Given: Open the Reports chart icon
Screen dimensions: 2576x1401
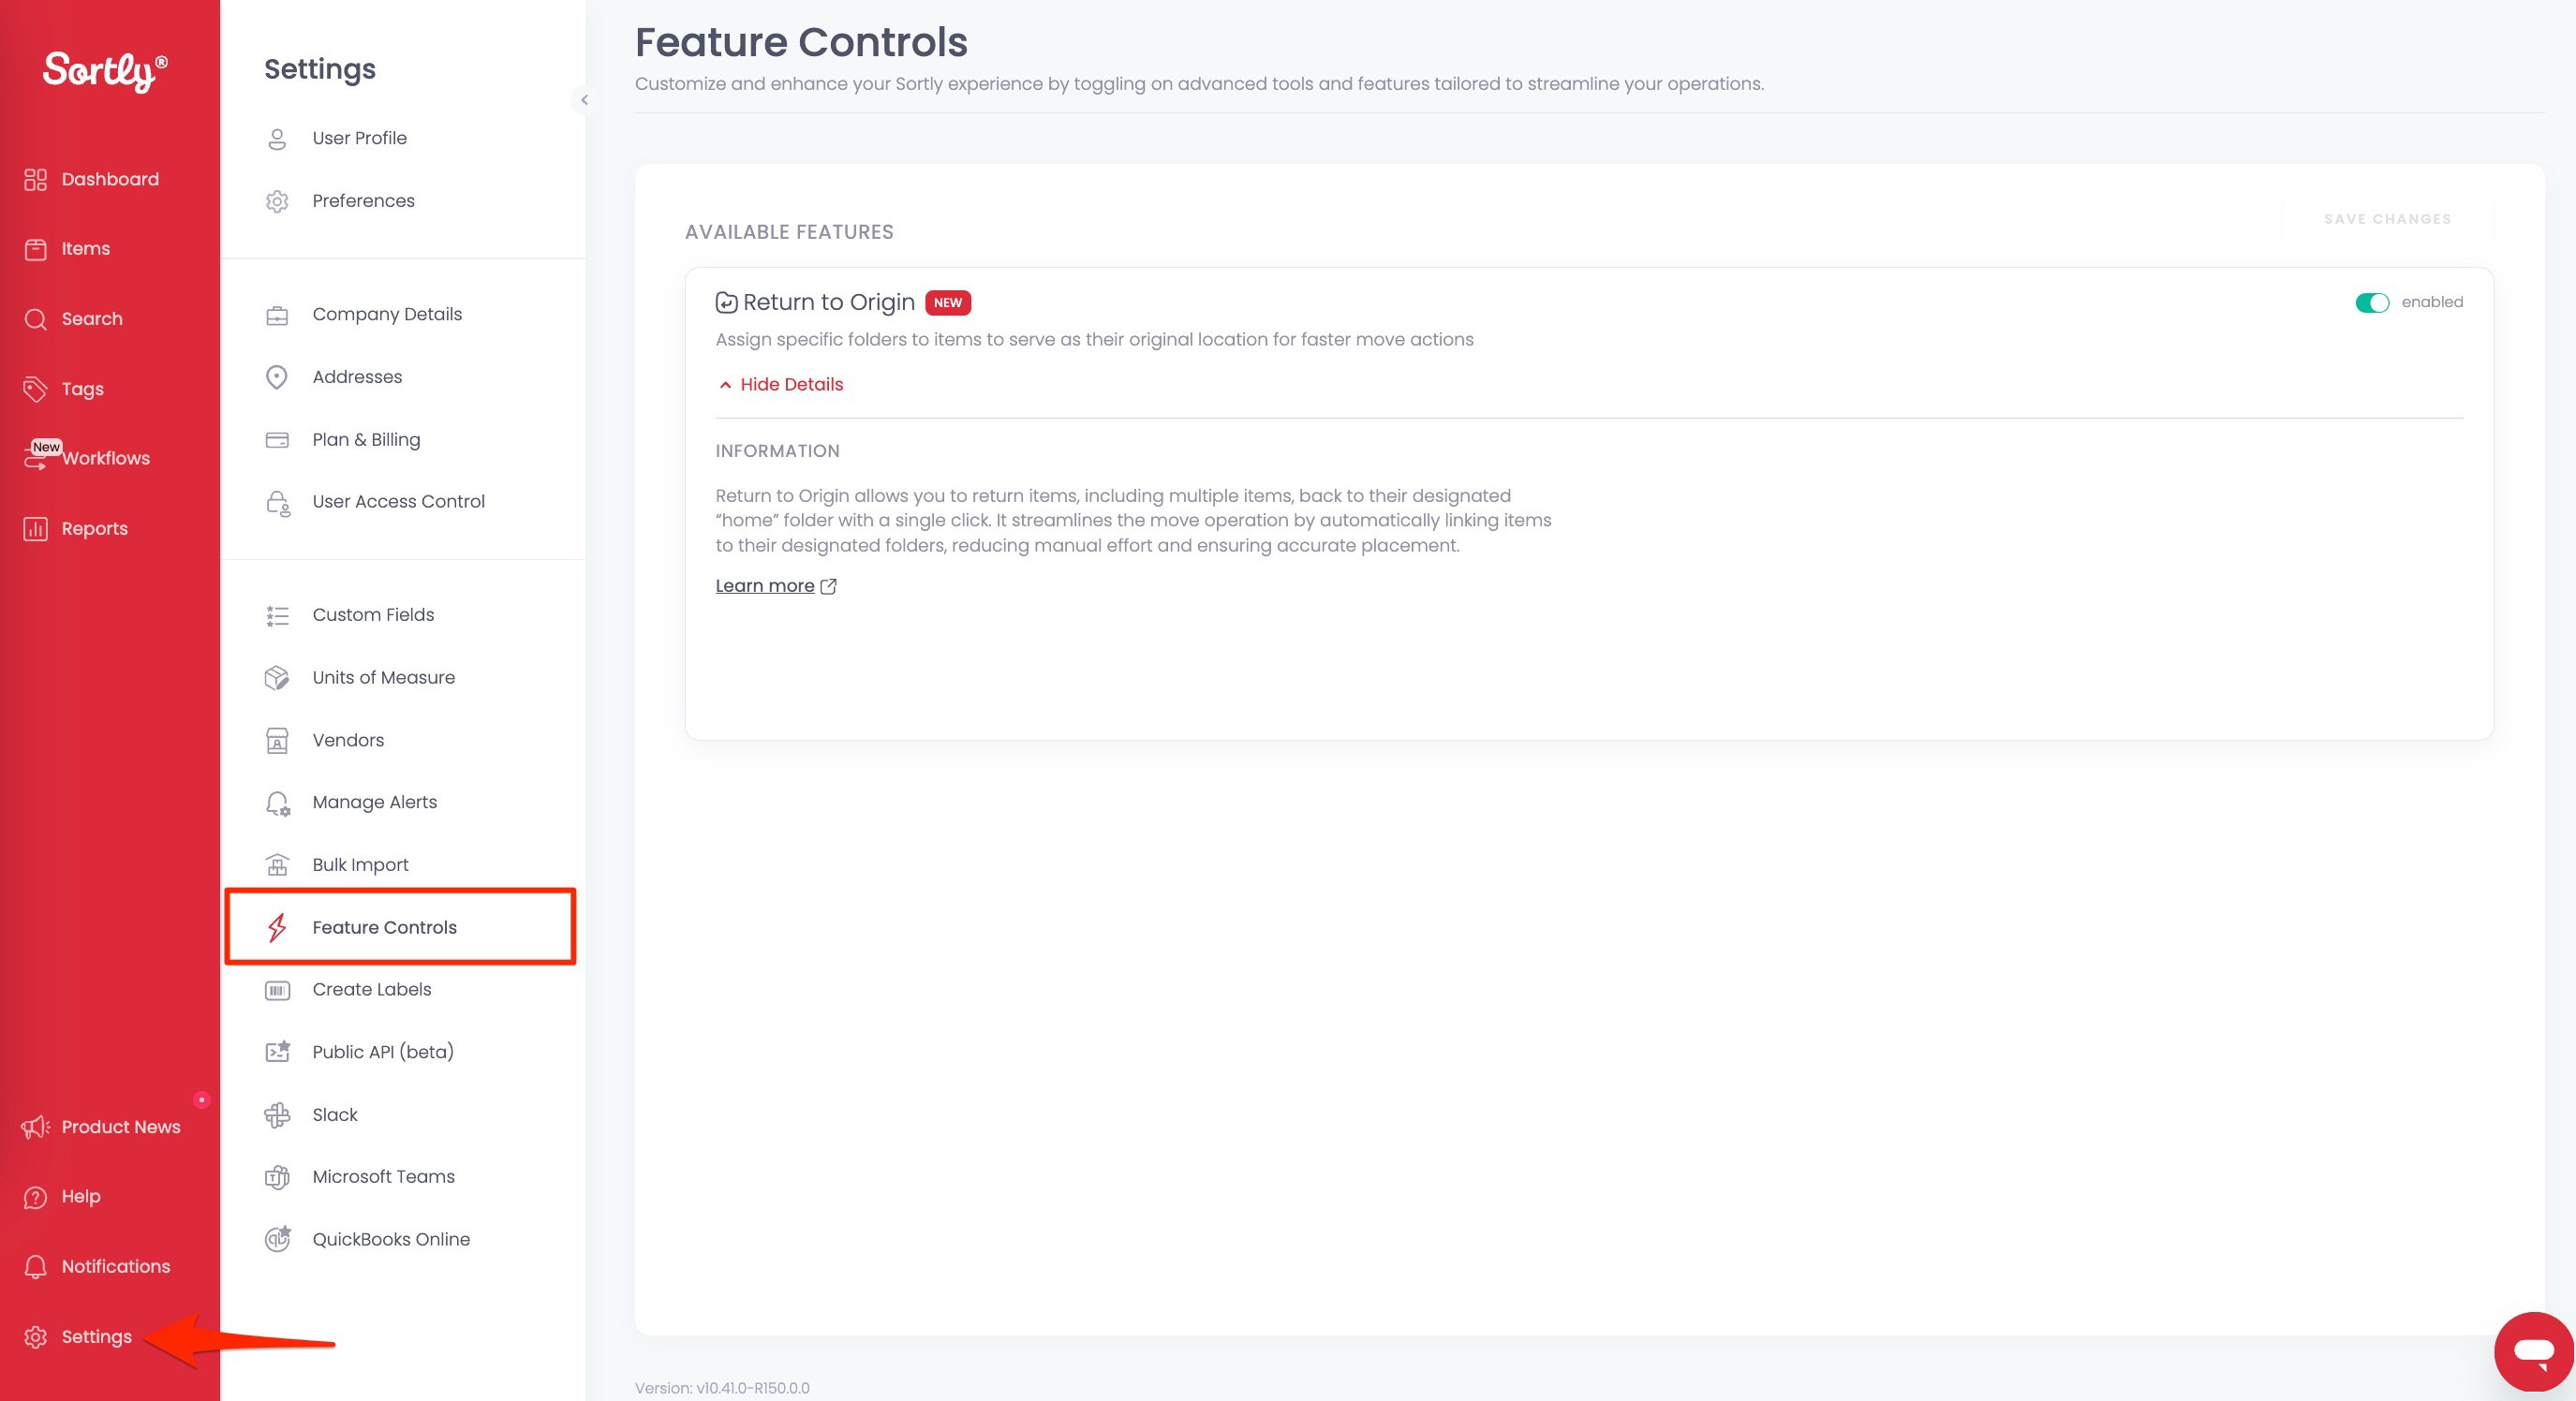Looking at the screenshot, I should point(36,529).
